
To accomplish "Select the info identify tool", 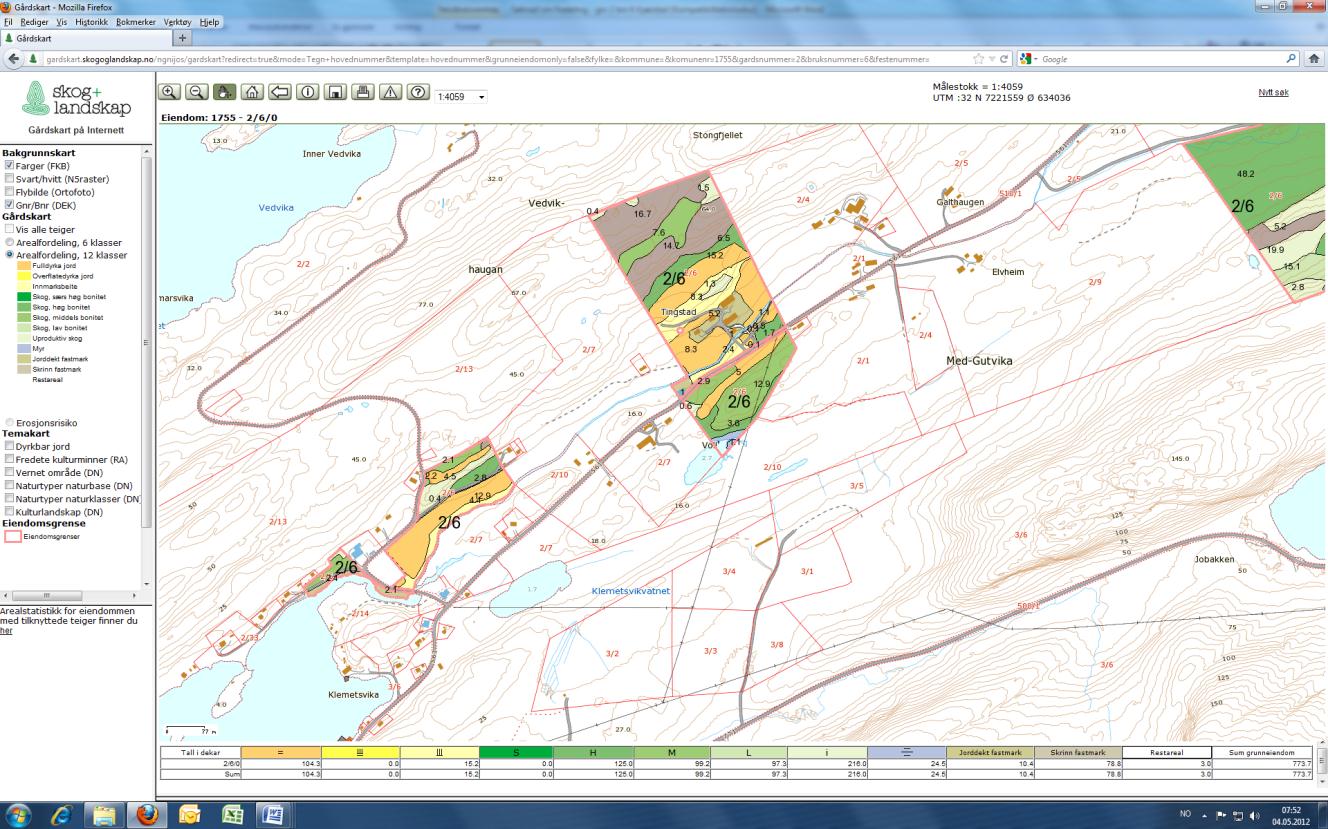I will pos(308,93).
